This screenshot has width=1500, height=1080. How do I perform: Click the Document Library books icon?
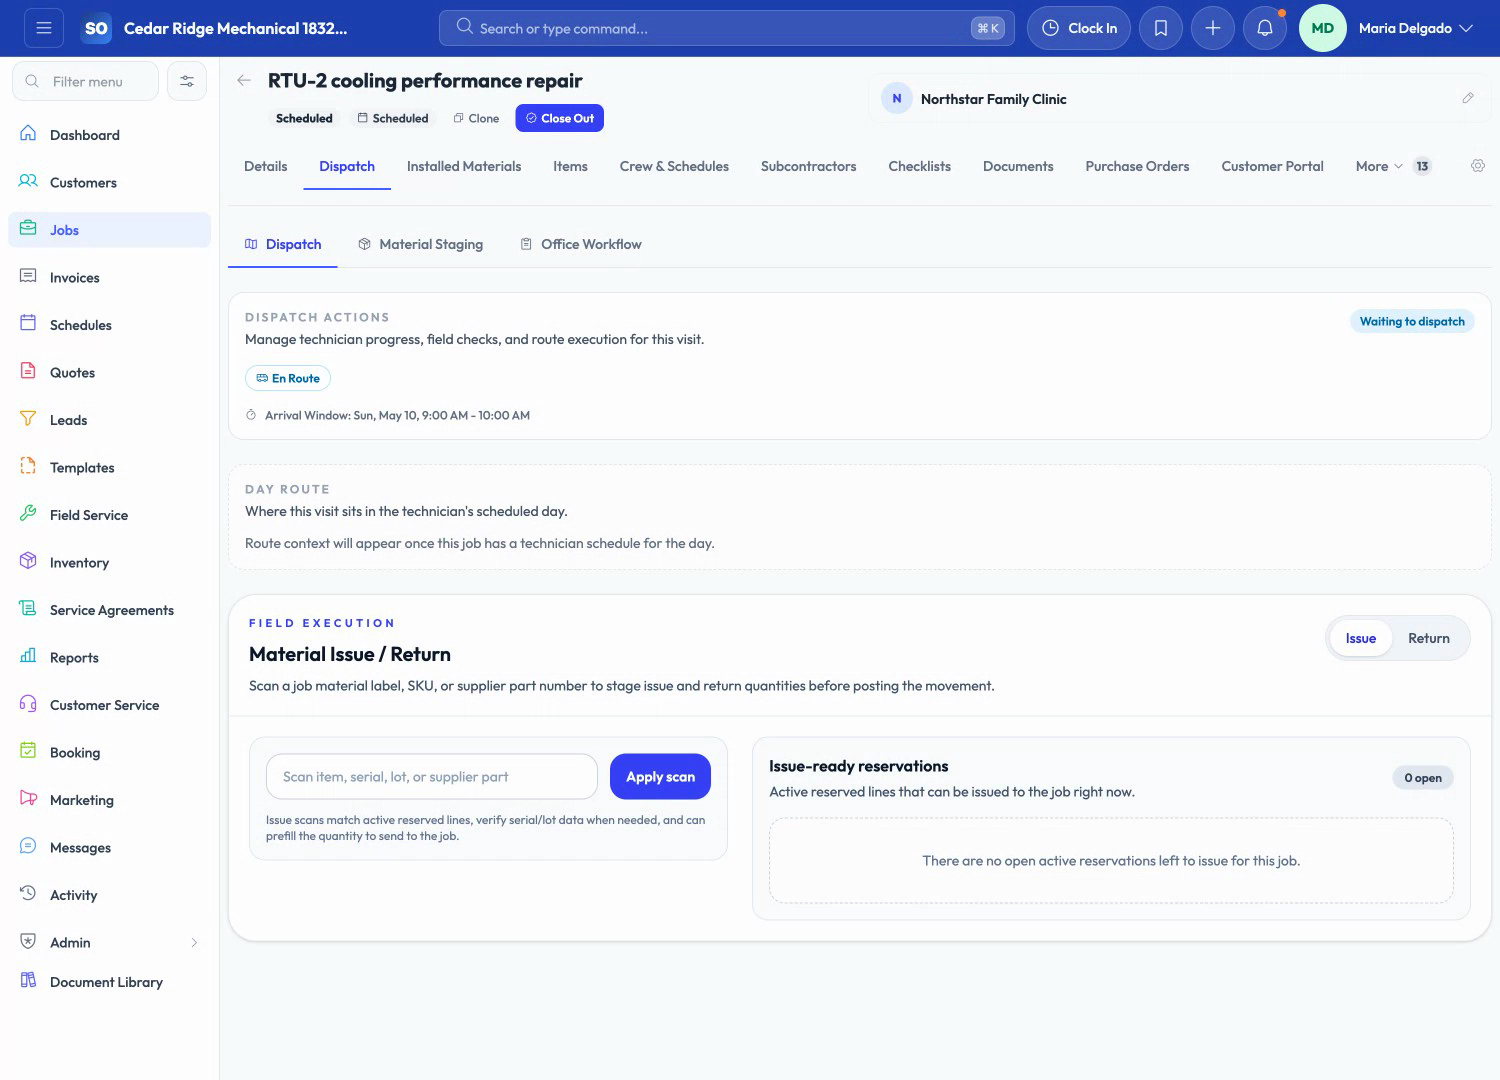point(28,981)
